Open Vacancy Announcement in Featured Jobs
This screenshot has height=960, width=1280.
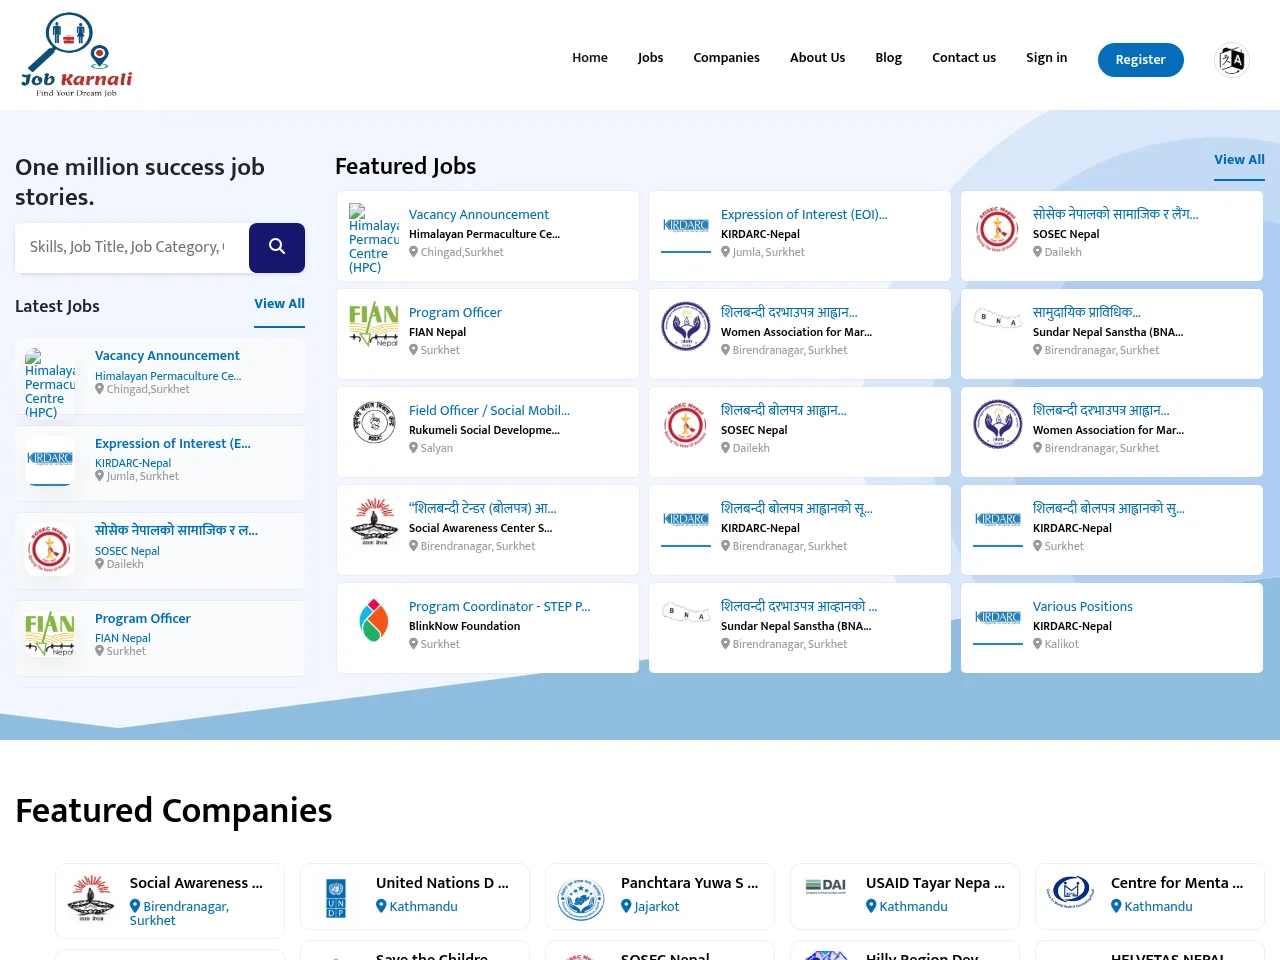click(x=478, y=215)
